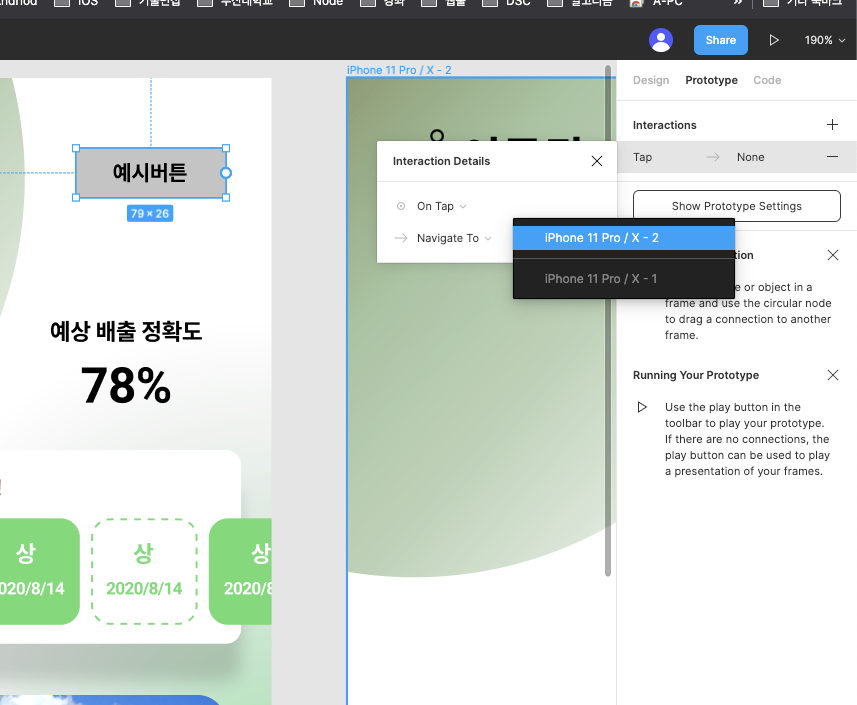
Task: Select the Tap None interaction row
Action: (737, 157)
